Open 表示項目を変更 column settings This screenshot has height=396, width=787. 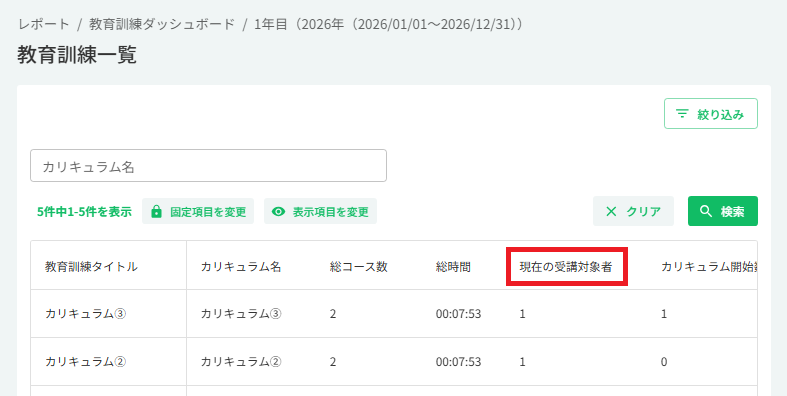320,211
